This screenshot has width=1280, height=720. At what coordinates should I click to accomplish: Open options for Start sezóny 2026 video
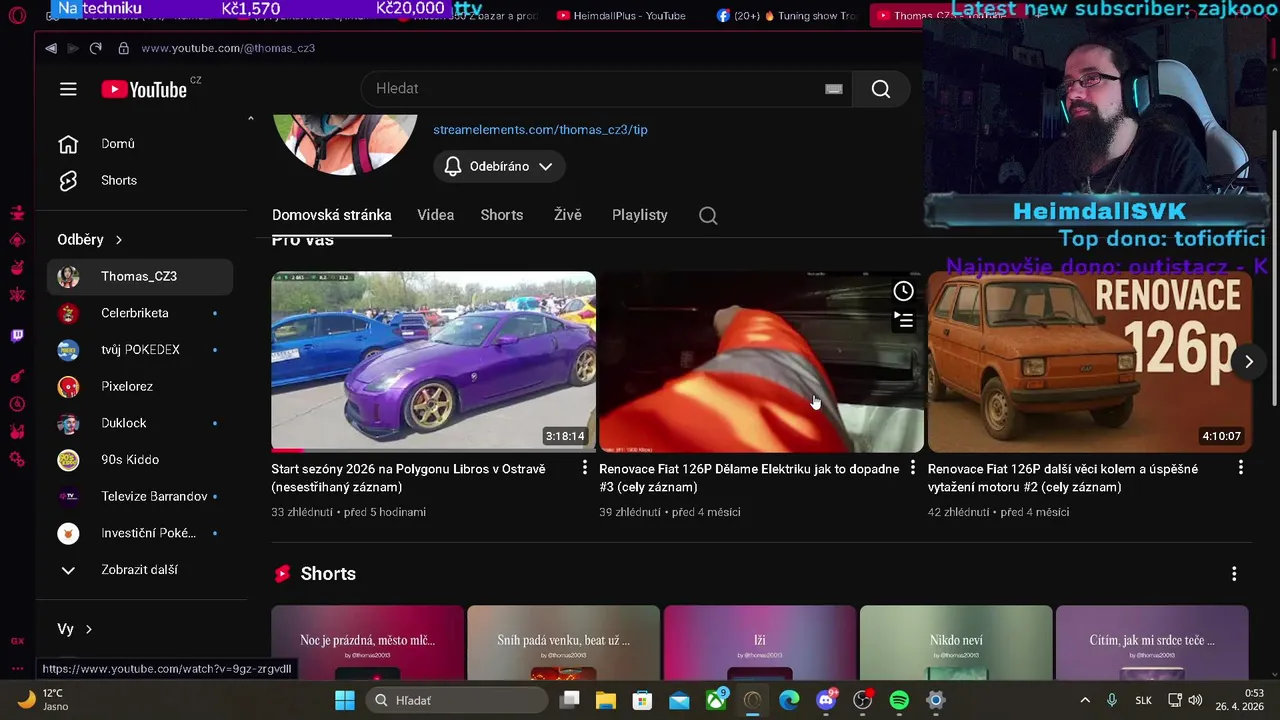585,468
